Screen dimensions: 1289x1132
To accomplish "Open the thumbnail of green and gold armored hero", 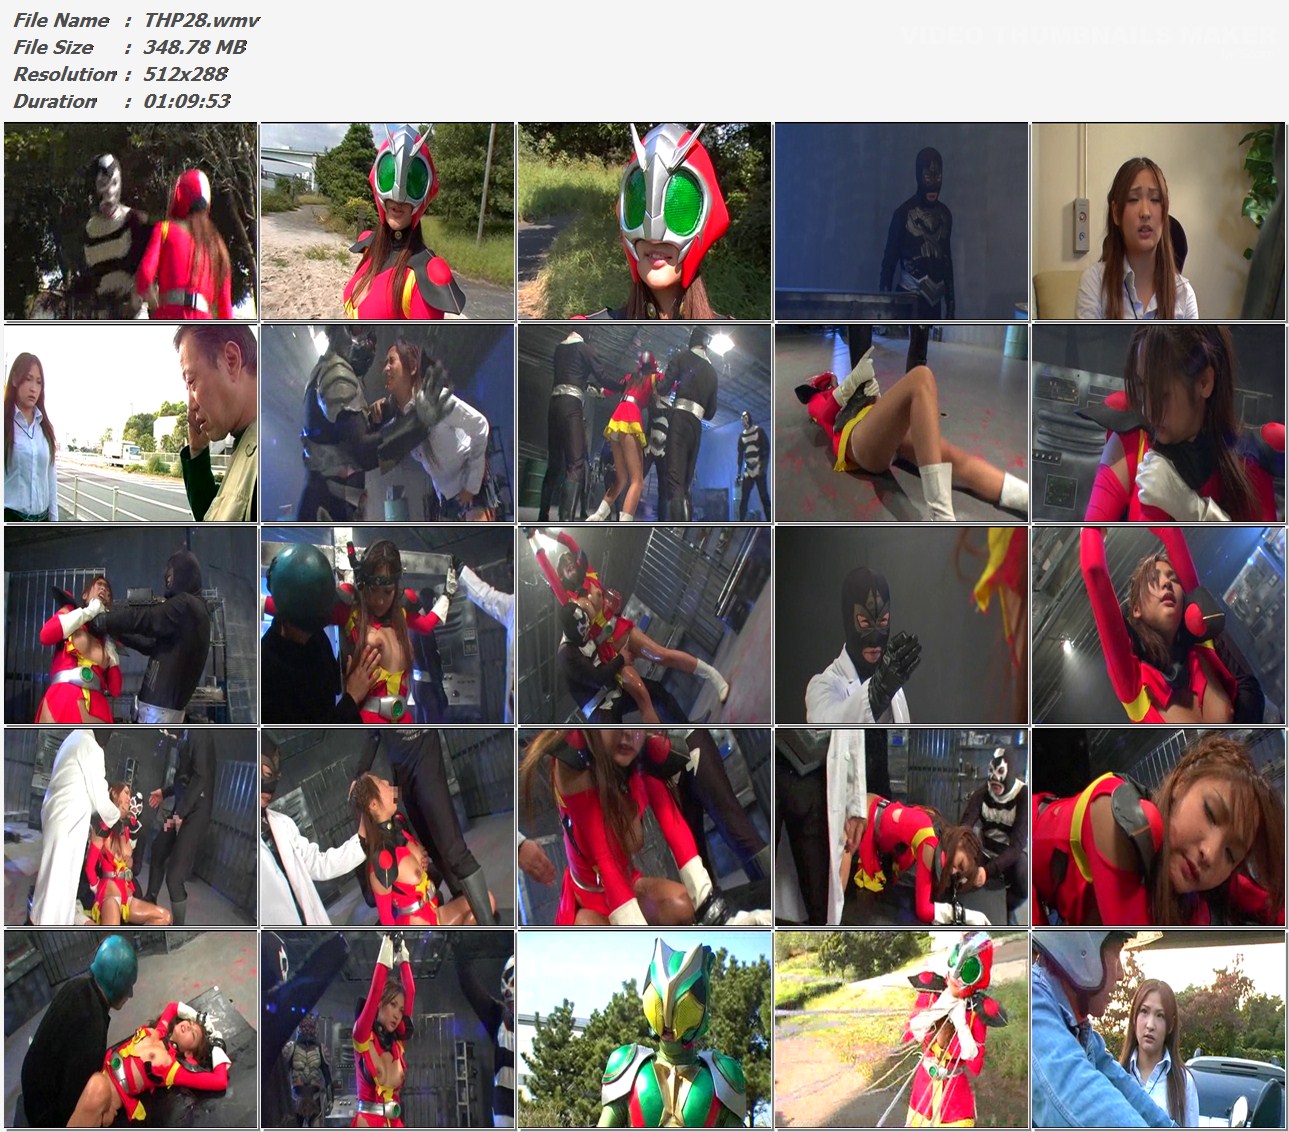I will [645, 1029].
